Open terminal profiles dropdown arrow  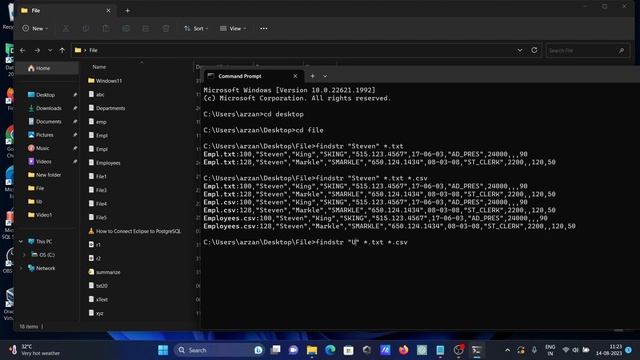click(x=325, y=76)
